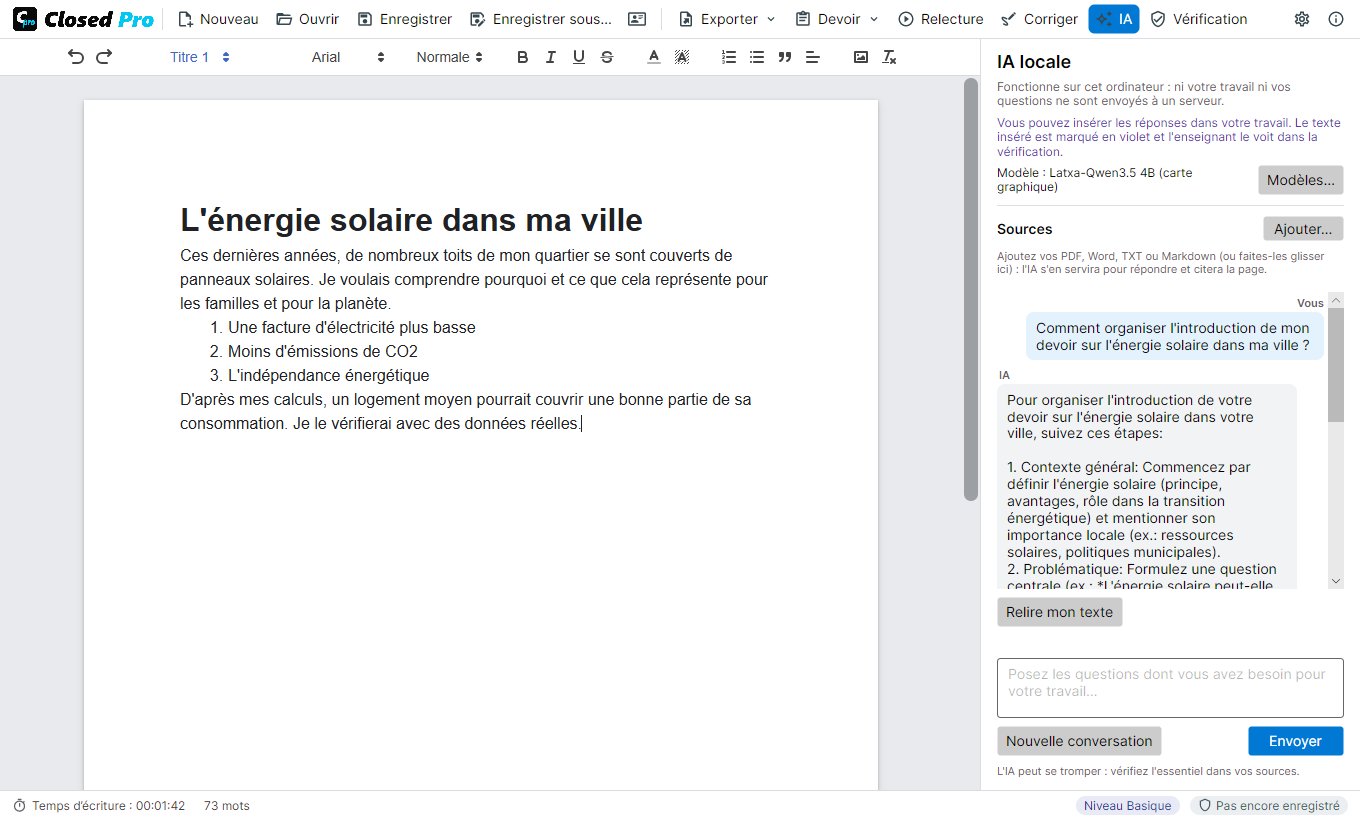Open the Vérification tab
The image size is (1360, 820).
click(x=1199, y=19)
